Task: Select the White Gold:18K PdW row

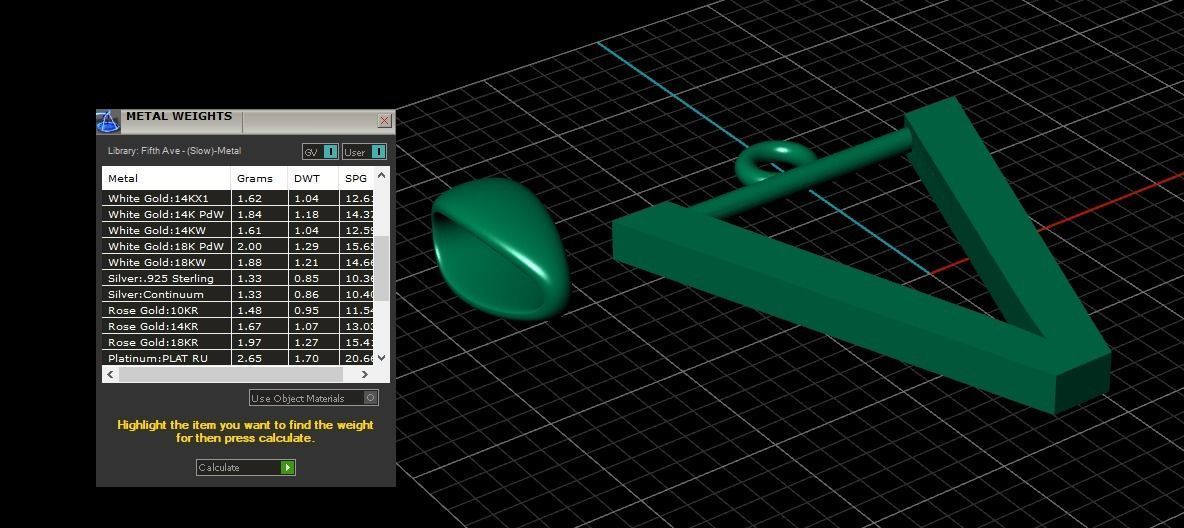Action: (239, 246)
